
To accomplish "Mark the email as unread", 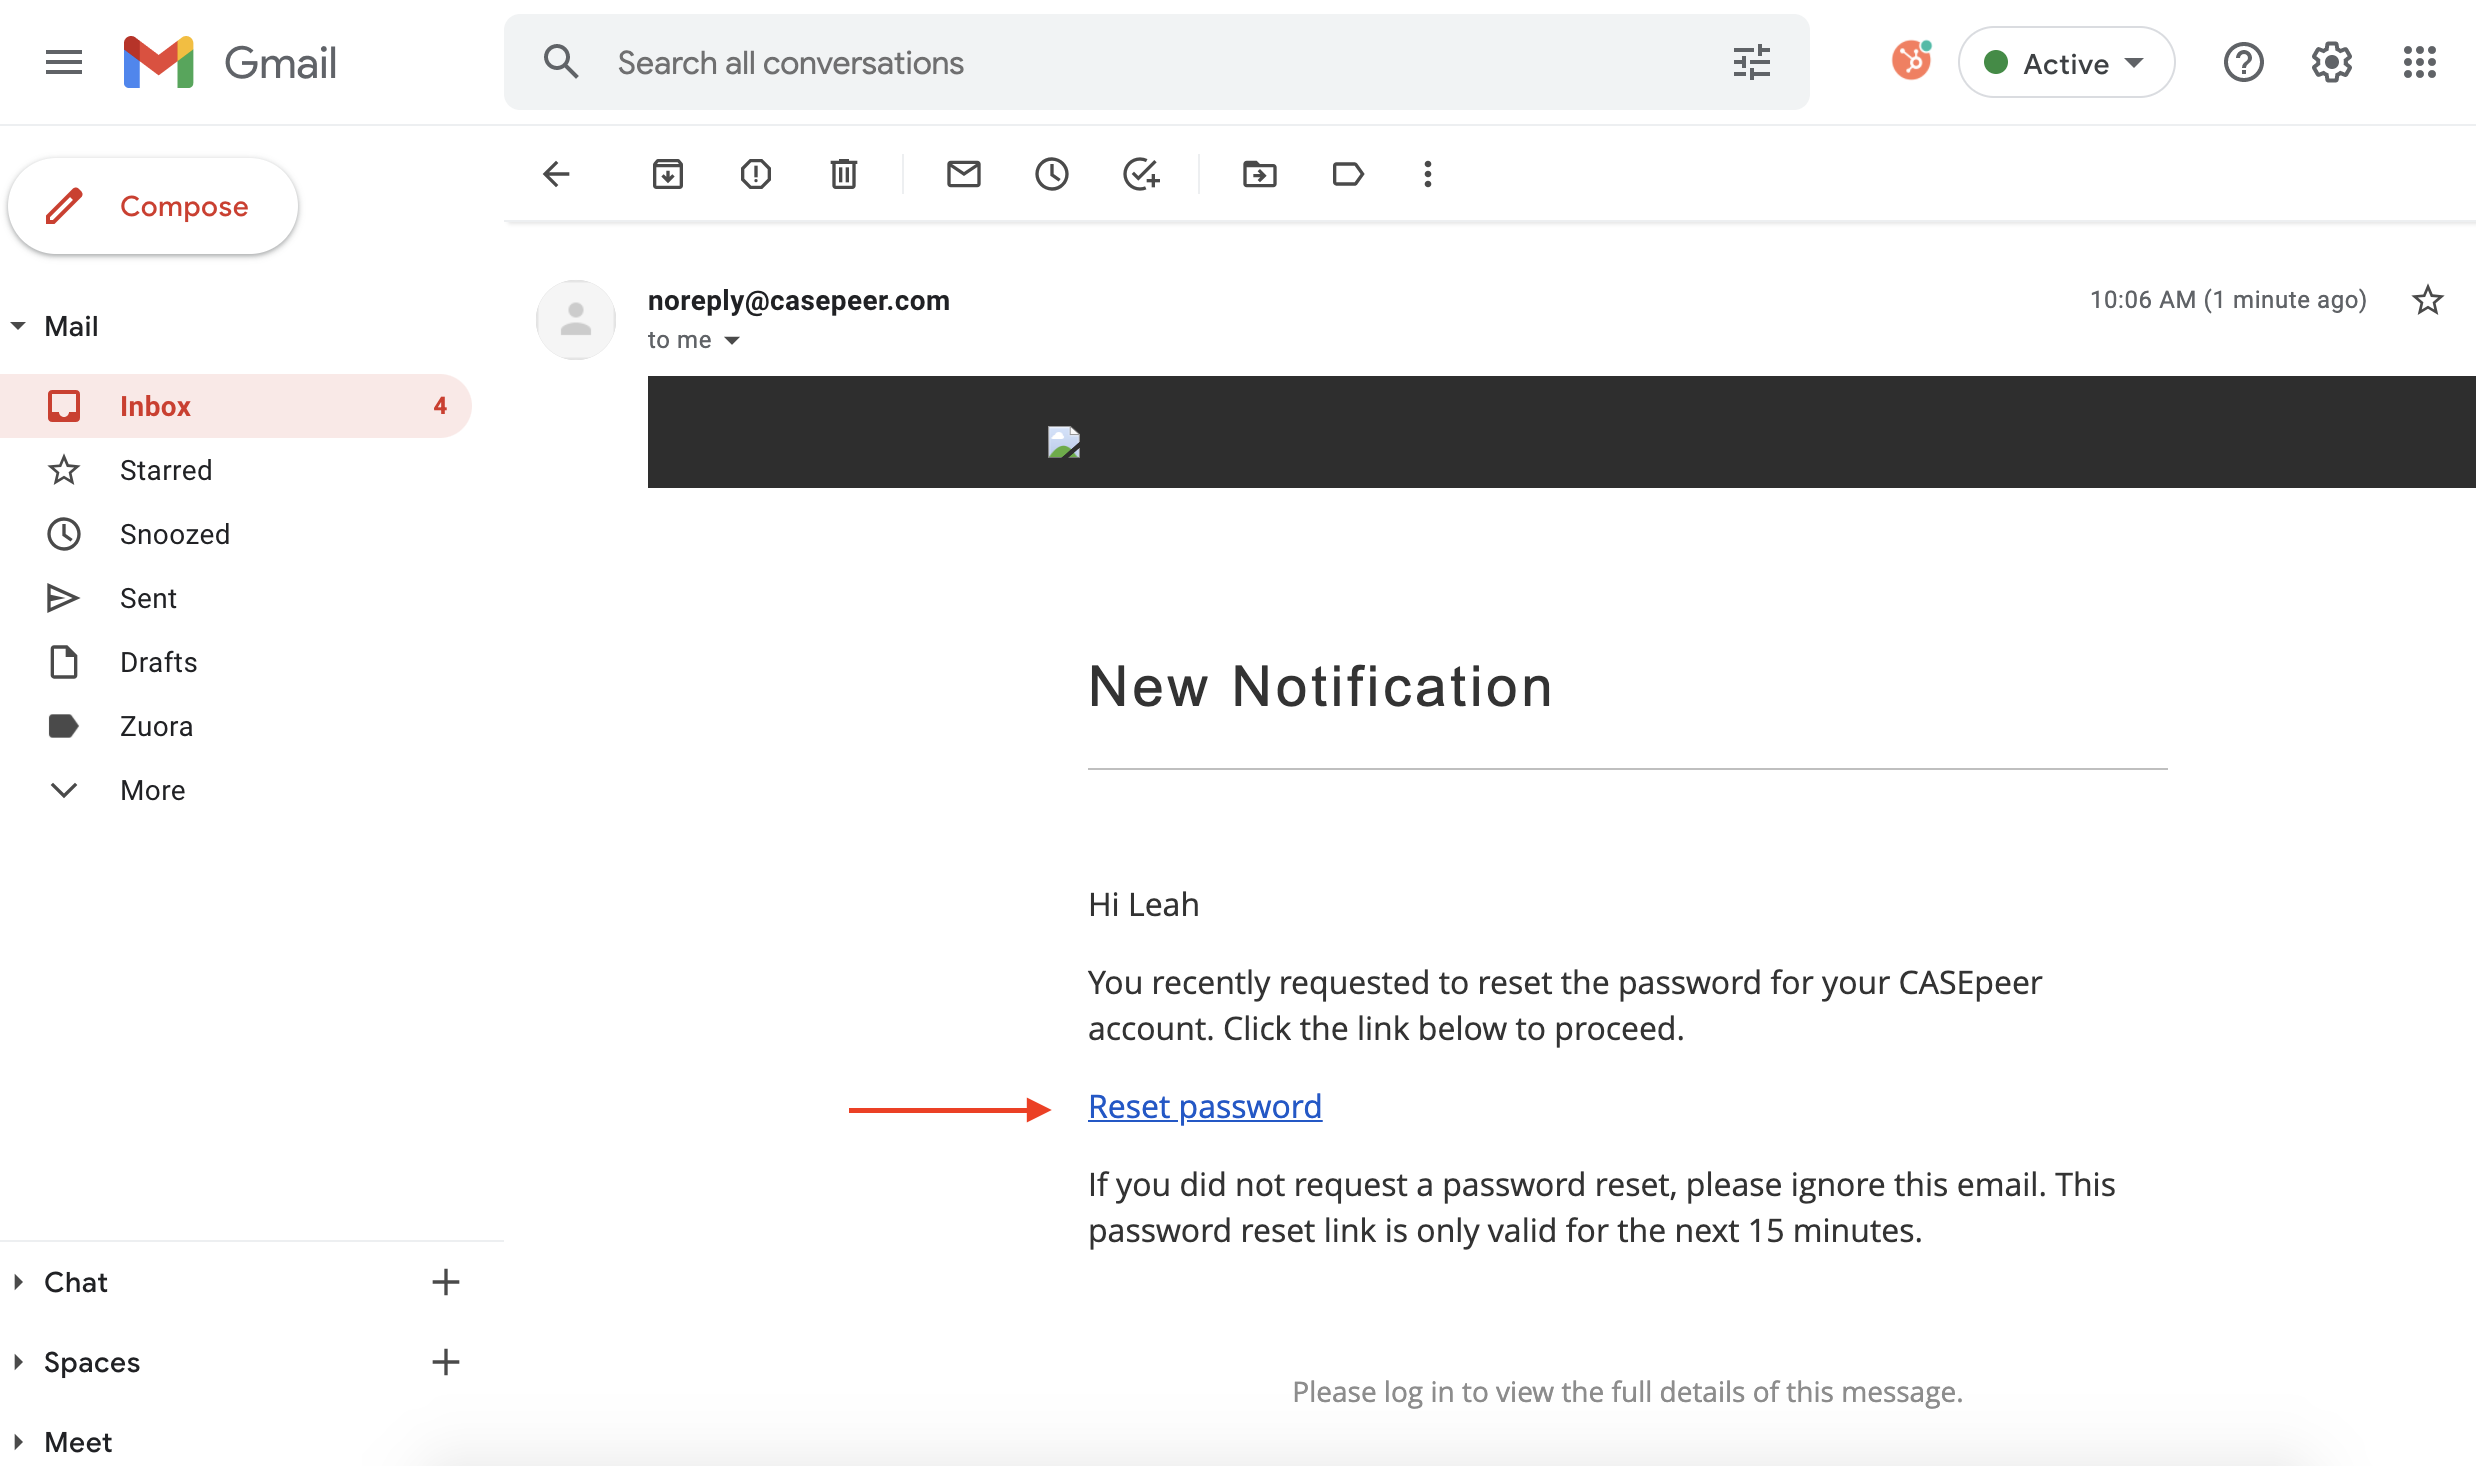I will tap(963, 174).
